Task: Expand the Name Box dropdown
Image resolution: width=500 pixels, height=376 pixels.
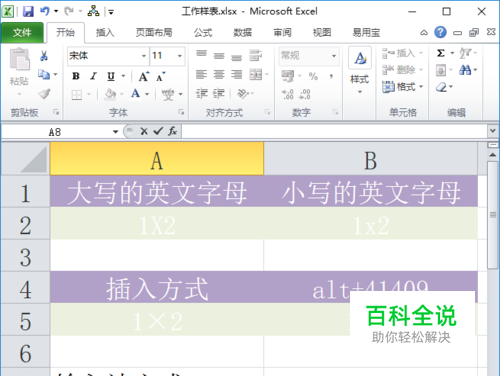Action: click(115, 132)
